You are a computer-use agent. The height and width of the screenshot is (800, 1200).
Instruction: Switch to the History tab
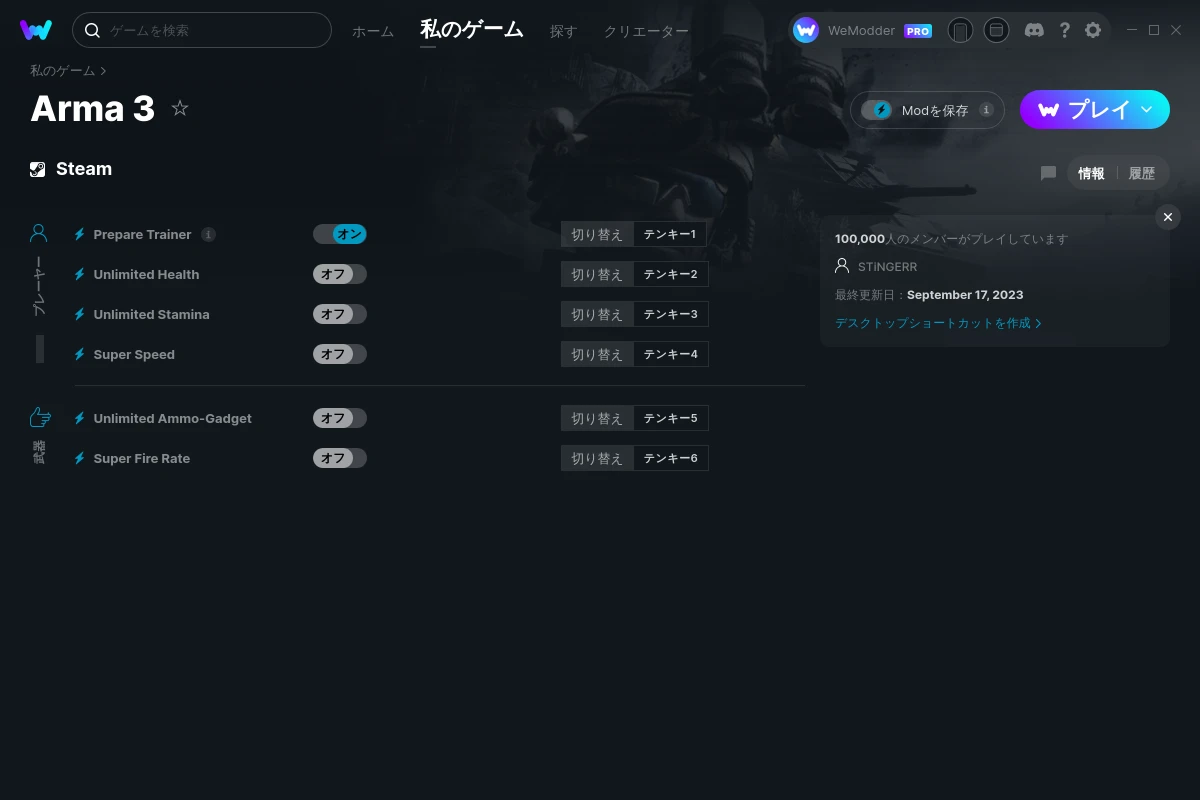tap(1142, 173)
